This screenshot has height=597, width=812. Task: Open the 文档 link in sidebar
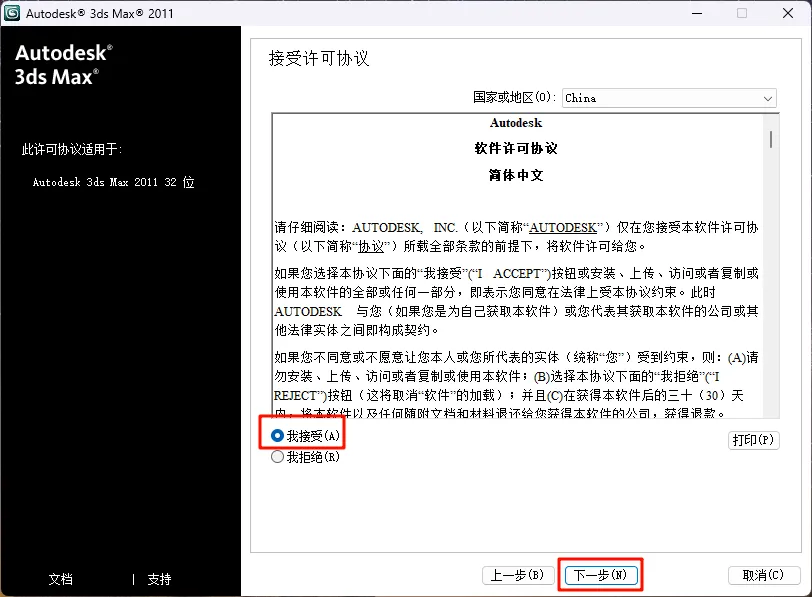coord(61,579)
